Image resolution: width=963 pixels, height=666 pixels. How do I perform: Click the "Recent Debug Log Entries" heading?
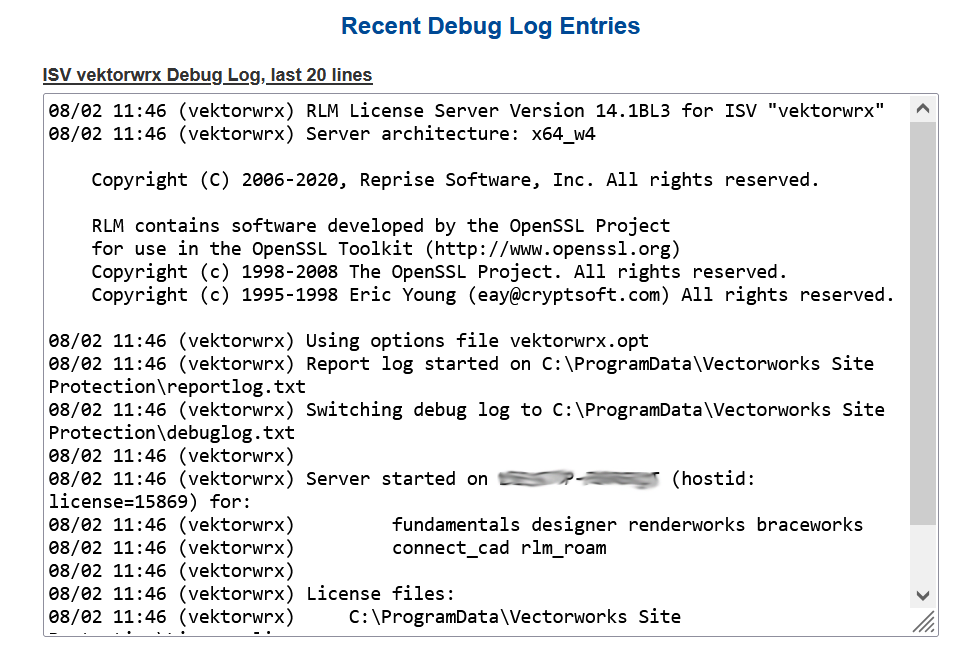[x=491, y=26]
